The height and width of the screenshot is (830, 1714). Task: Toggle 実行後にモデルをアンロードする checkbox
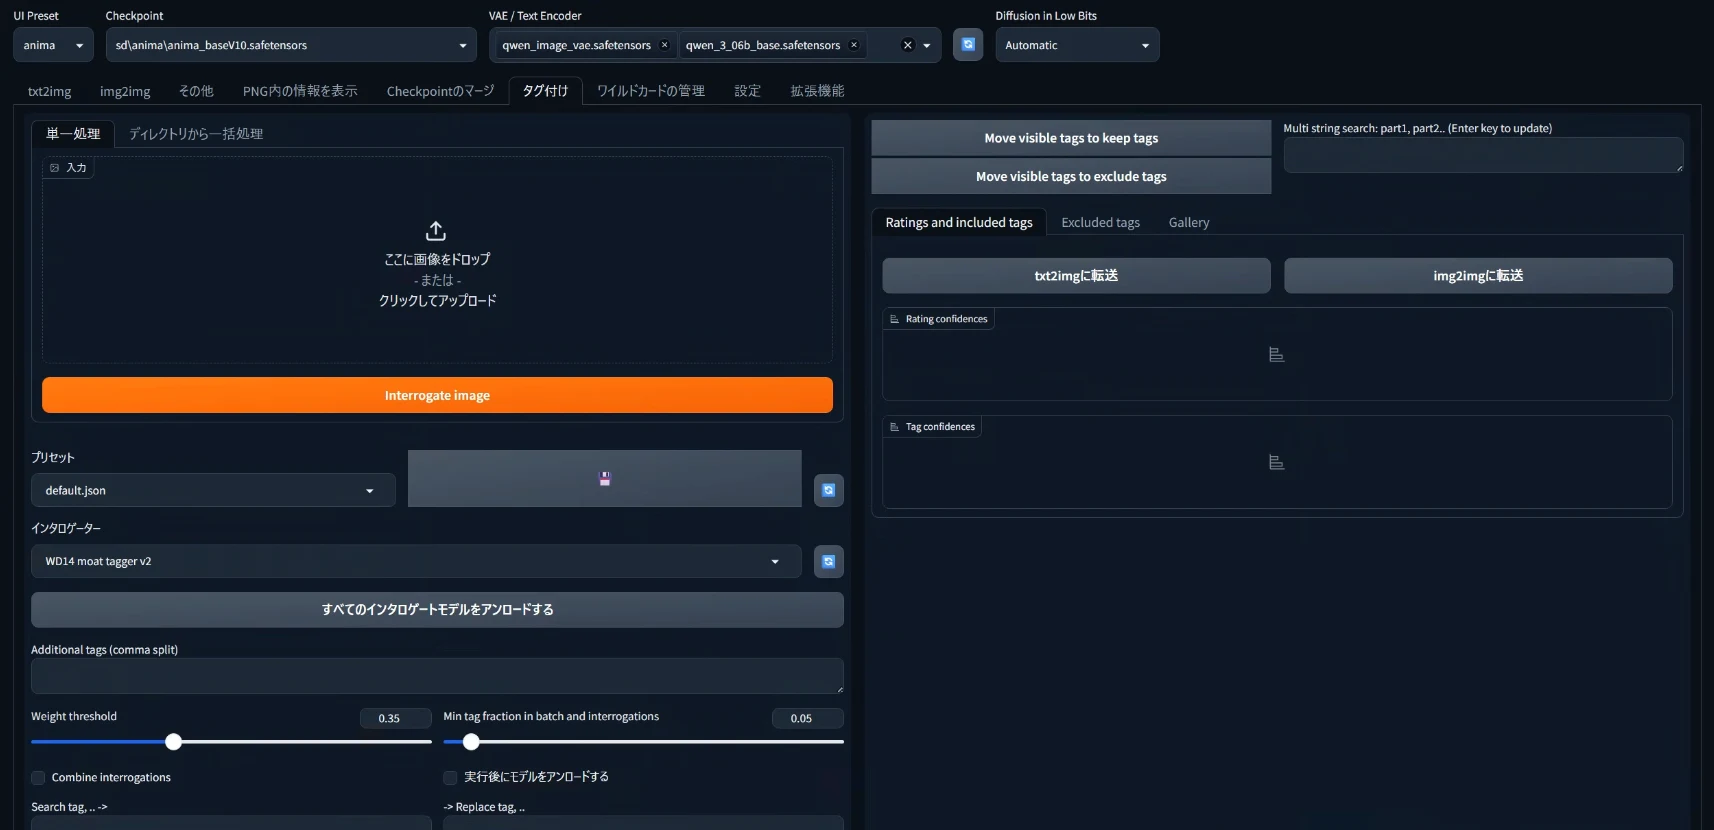(450, 778)
